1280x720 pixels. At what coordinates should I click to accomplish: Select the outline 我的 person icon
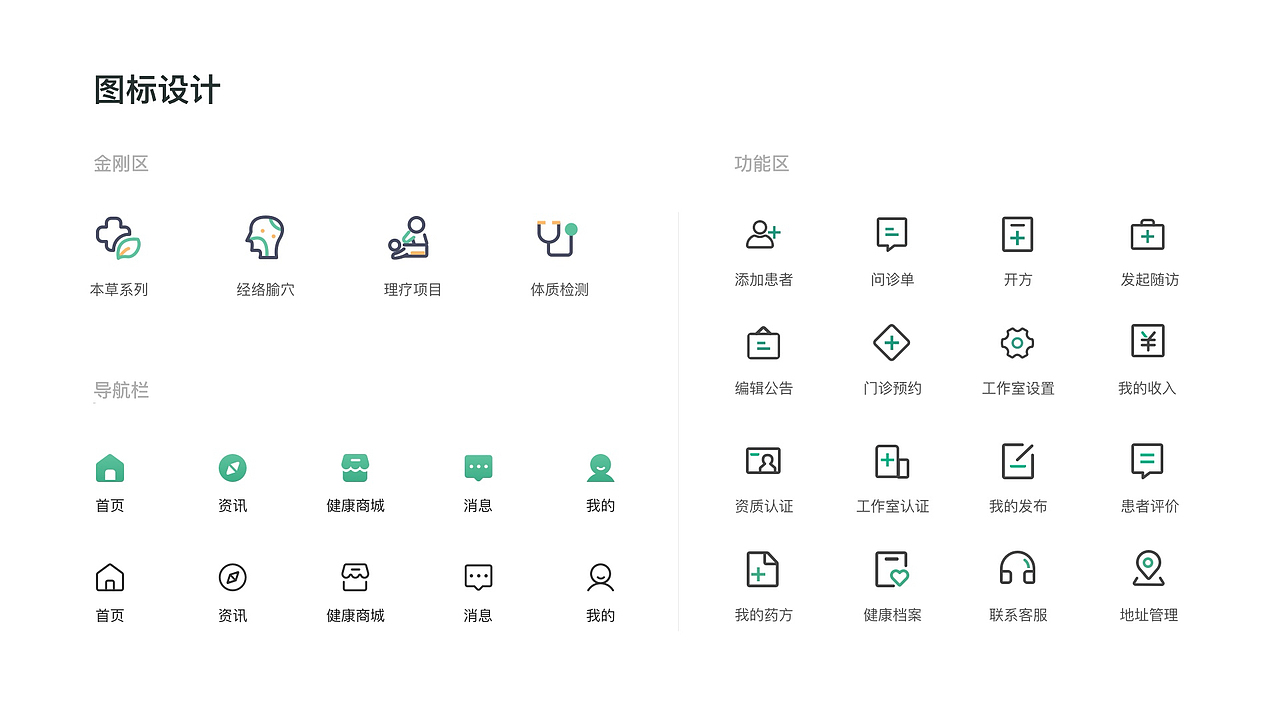click(x=600, y=577)
